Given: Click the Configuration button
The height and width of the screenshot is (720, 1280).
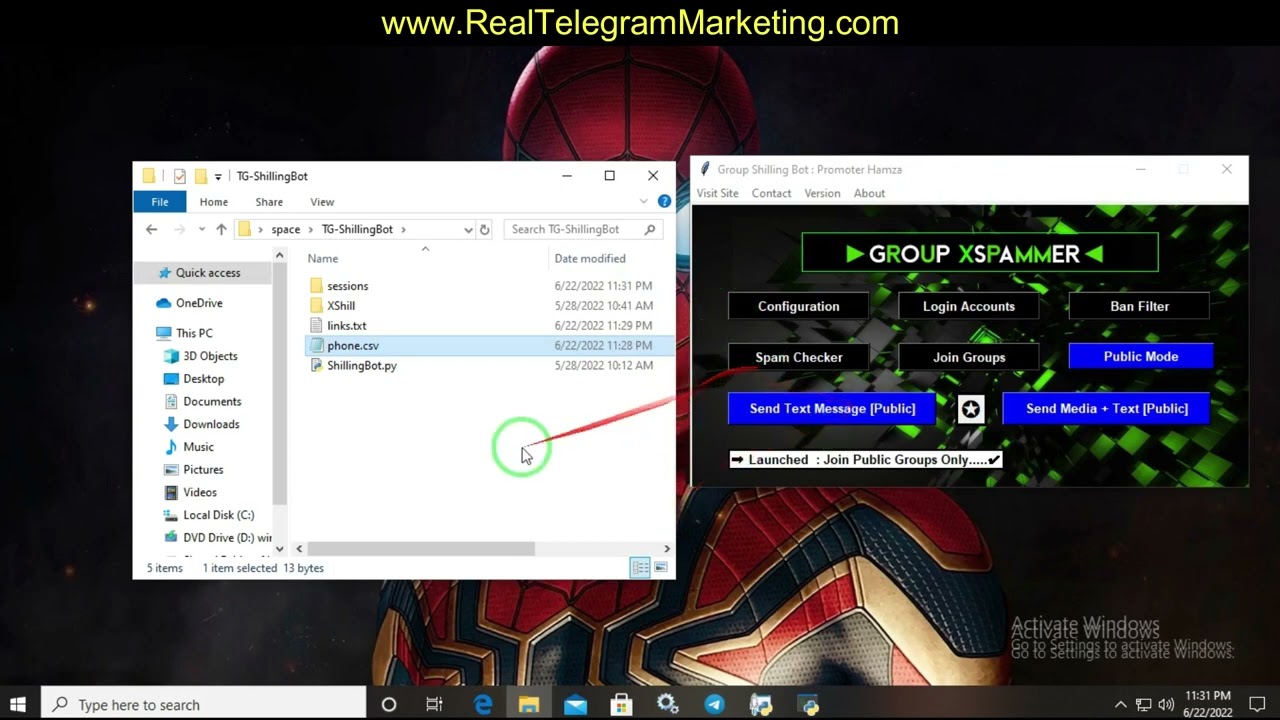Looking at the screenshot, I should (x=798, y=307).
